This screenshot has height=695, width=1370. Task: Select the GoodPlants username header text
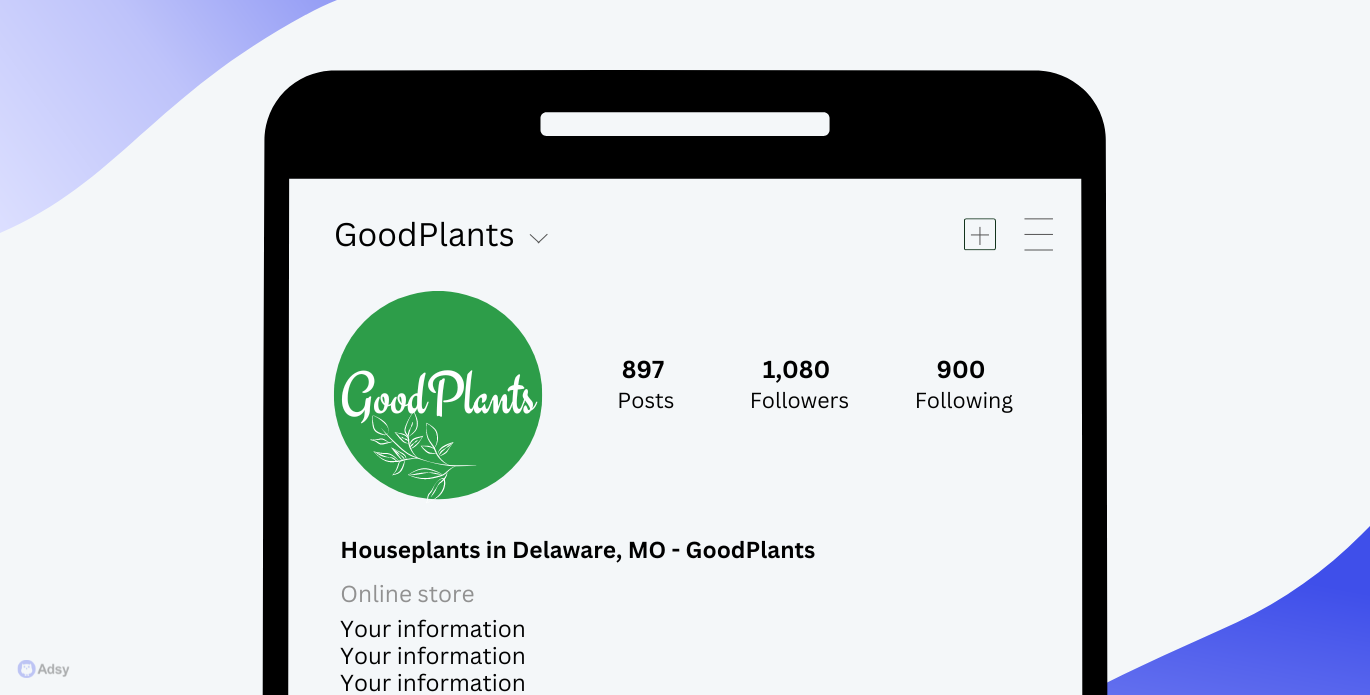click(424, 235)
